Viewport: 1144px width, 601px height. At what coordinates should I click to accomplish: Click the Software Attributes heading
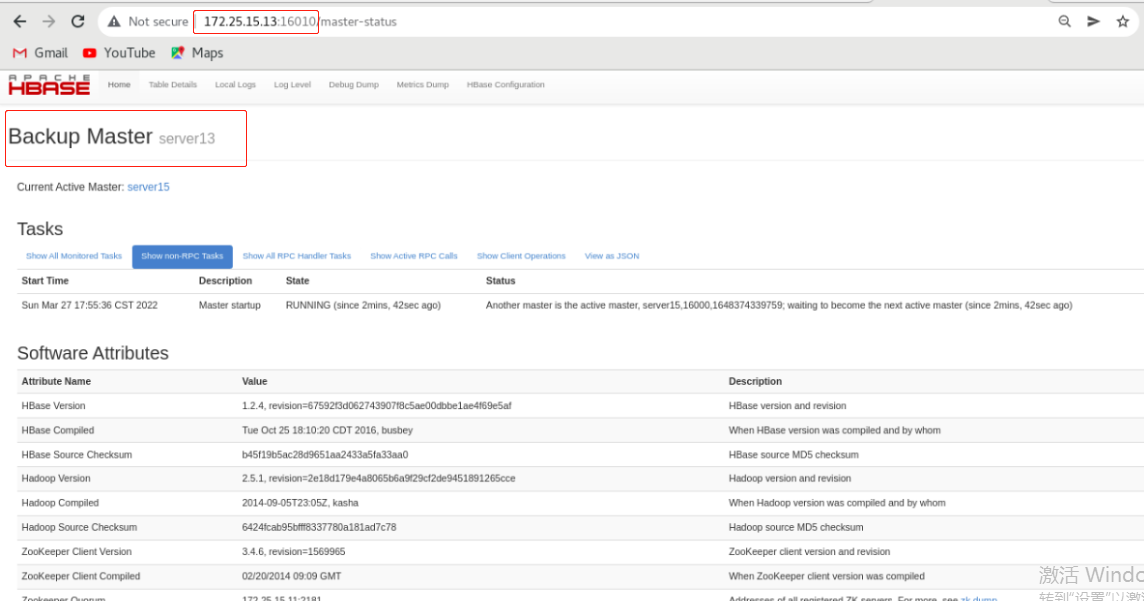point(93,353)
